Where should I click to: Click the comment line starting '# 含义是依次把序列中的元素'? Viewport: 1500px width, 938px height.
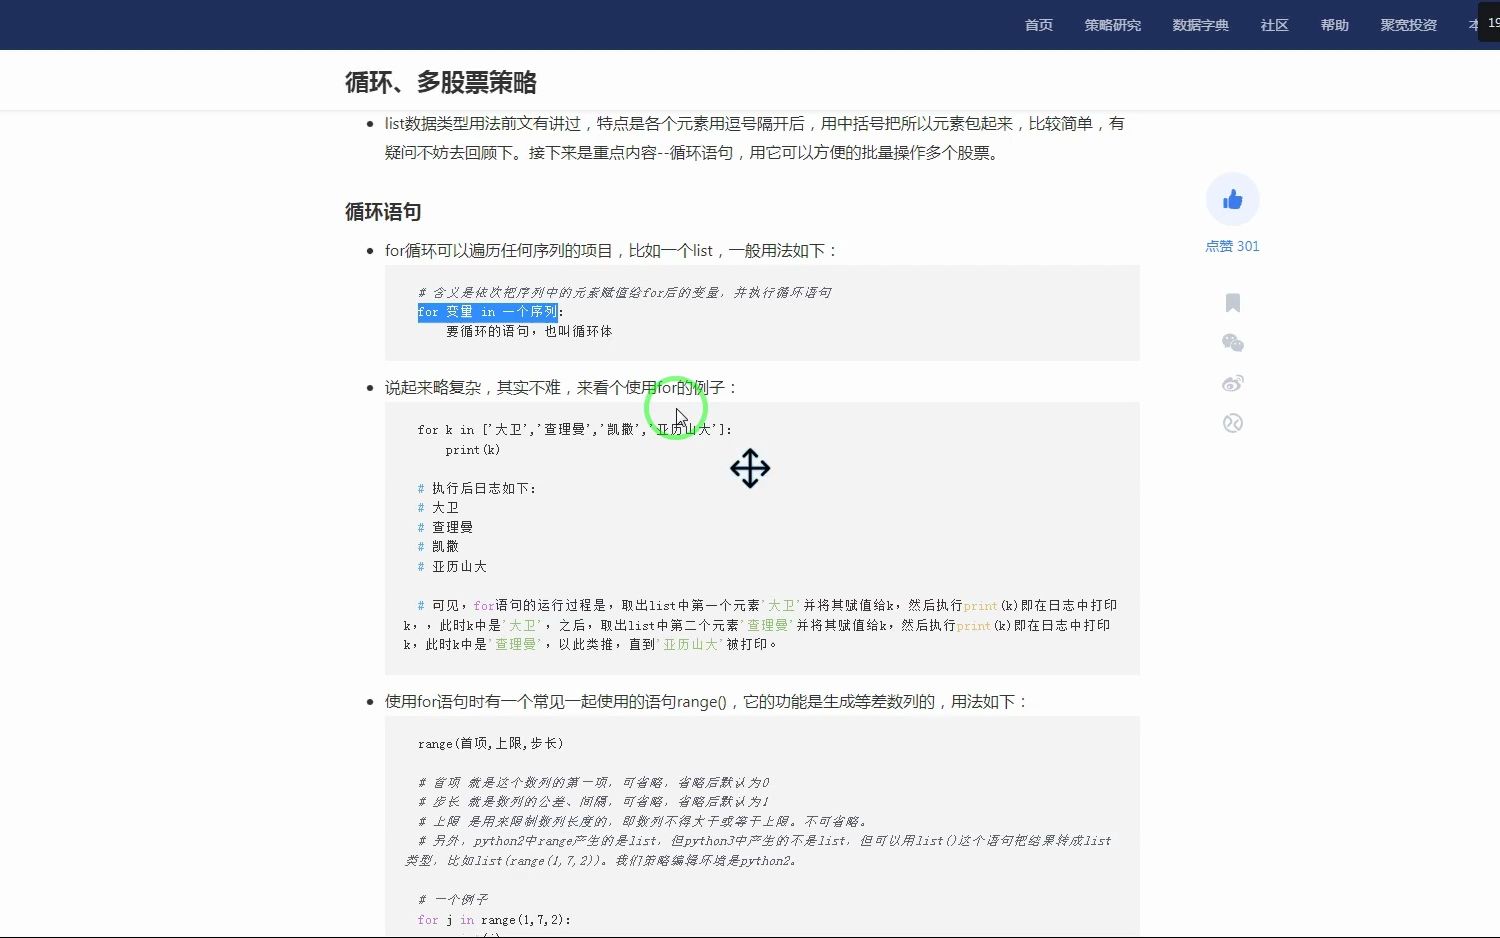point(625,293)
